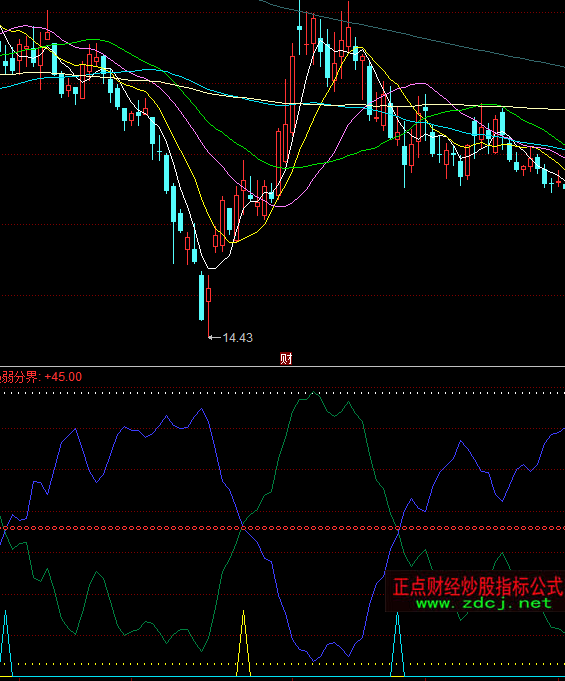The image size is (565, 681).
Task: Open the www.zdcj.net link
Action: [x=483, y=603]
